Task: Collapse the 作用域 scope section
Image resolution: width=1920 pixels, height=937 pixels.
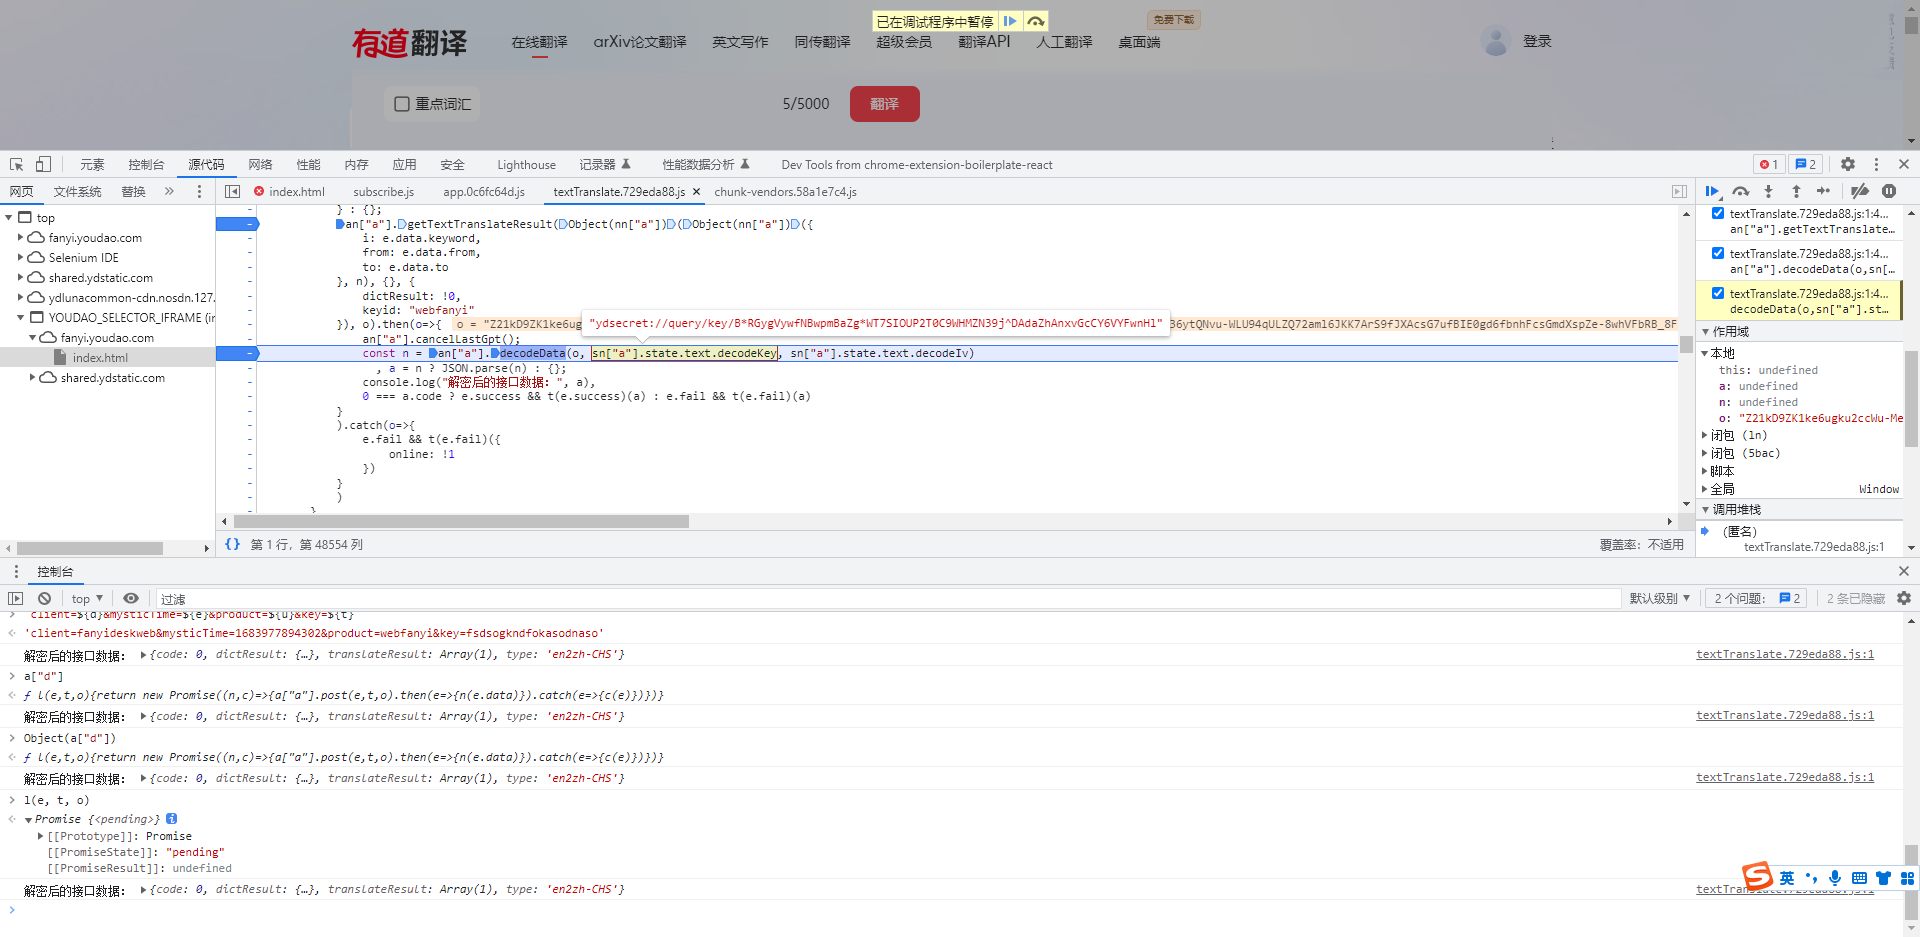Action: [1706, 331]
